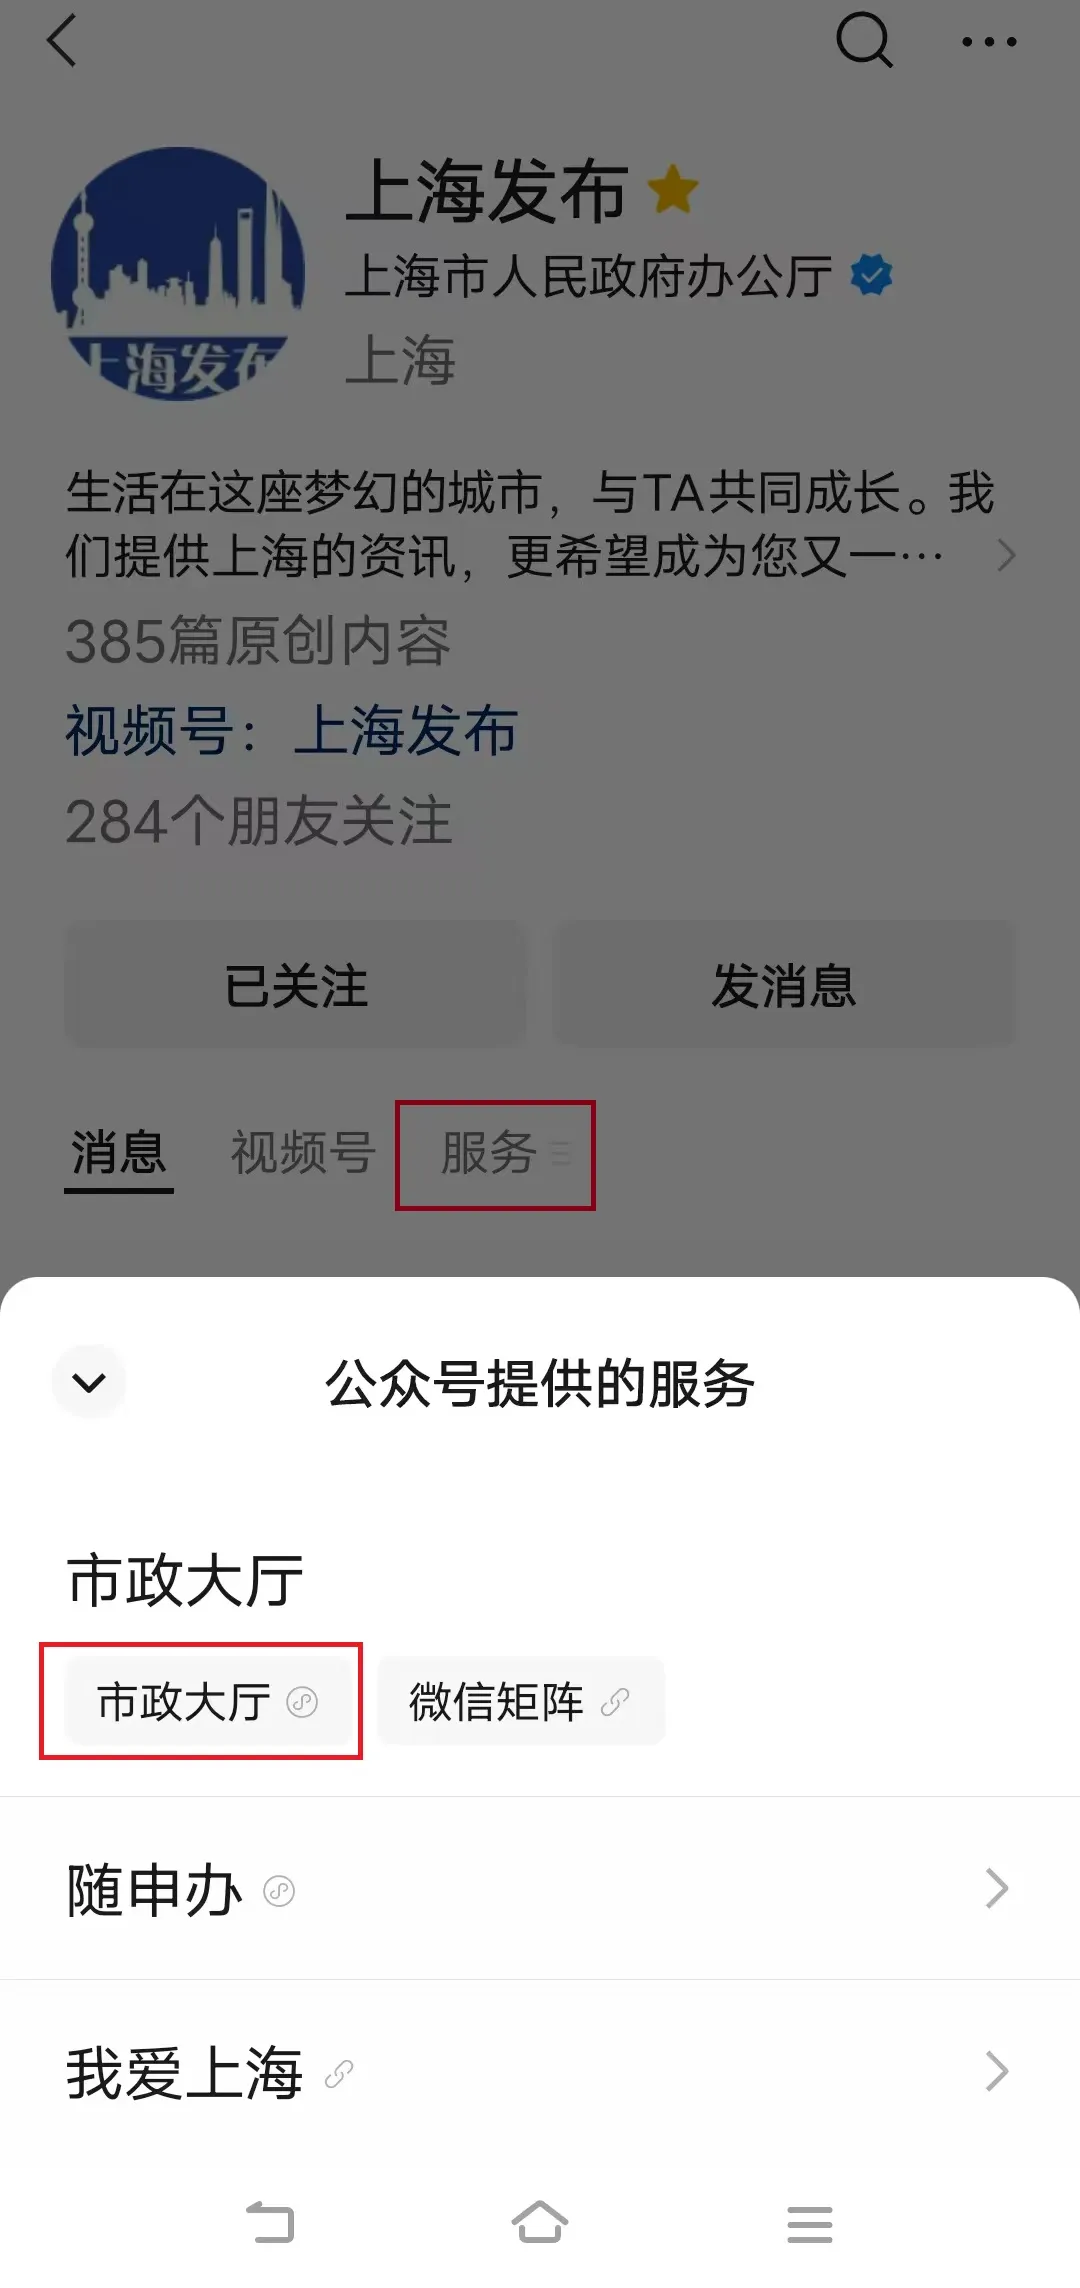Expand the account description chevron
Screen dimensions: 1080x2288
(x=1006, y=556)
